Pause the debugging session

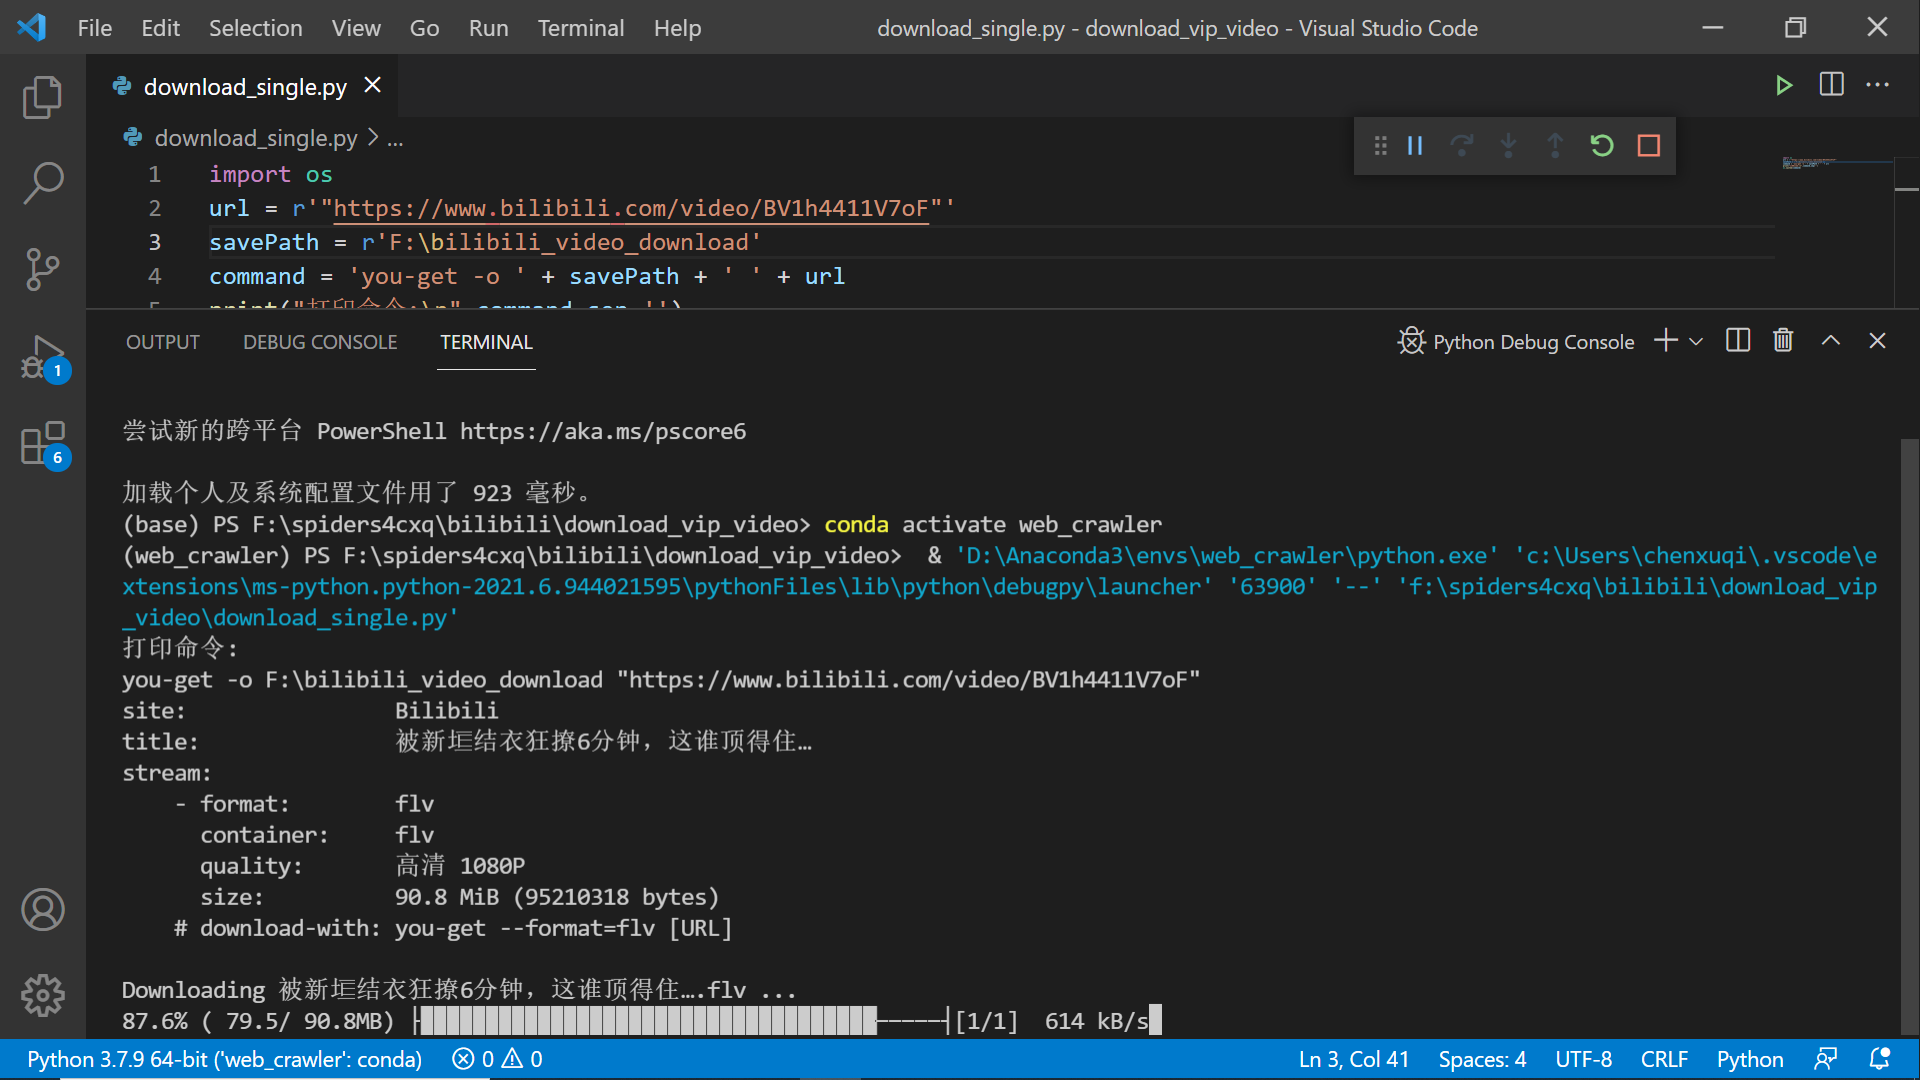tap(1415, 146)
